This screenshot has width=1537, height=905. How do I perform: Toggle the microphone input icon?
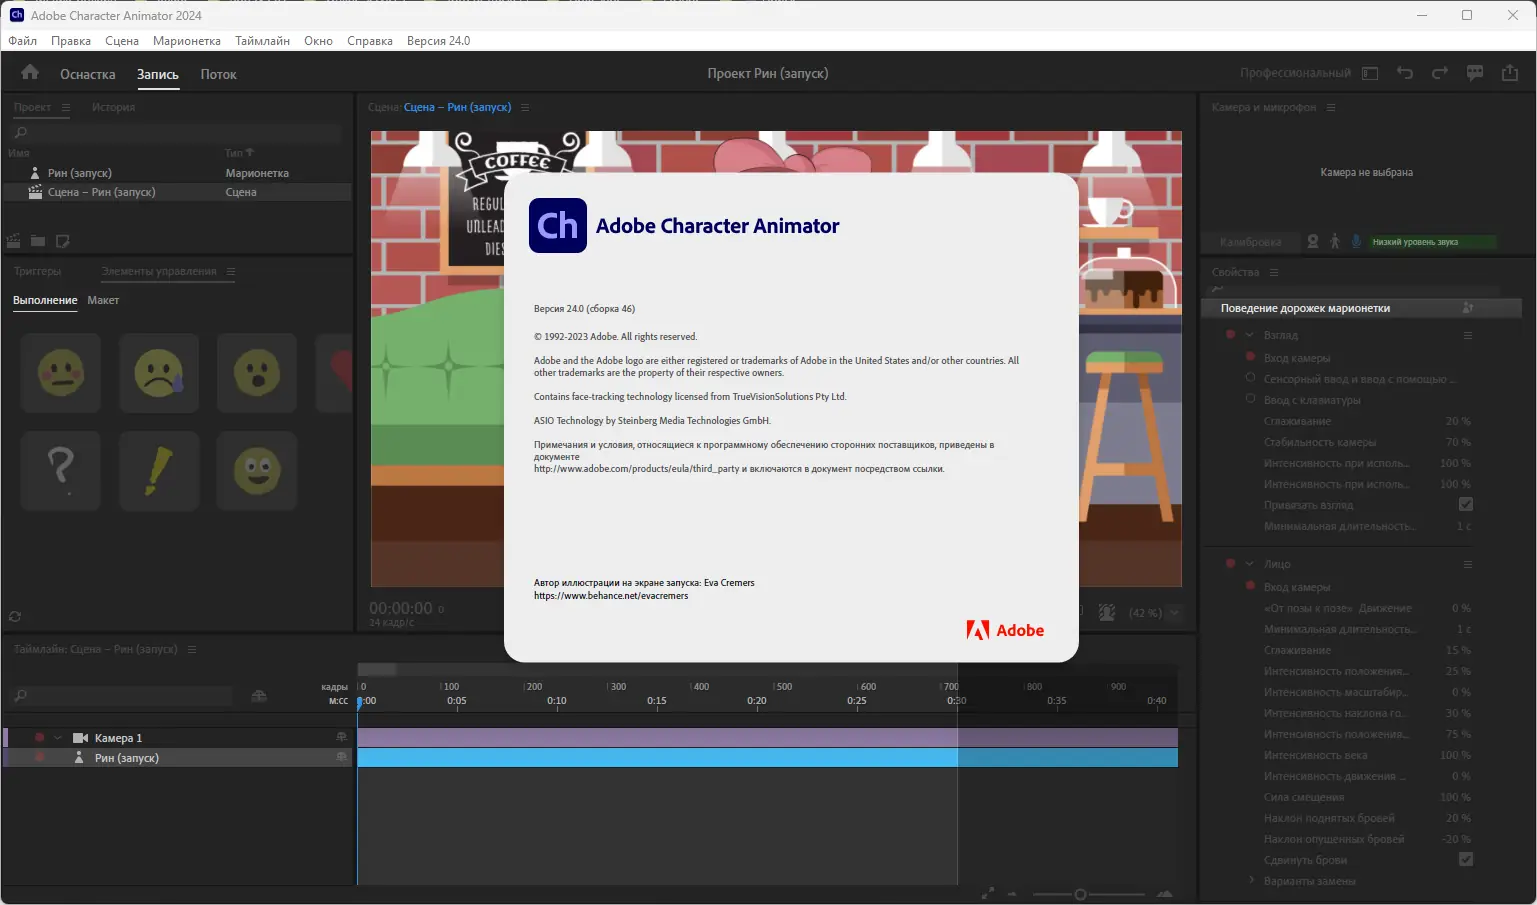(x=1357, y=242)
